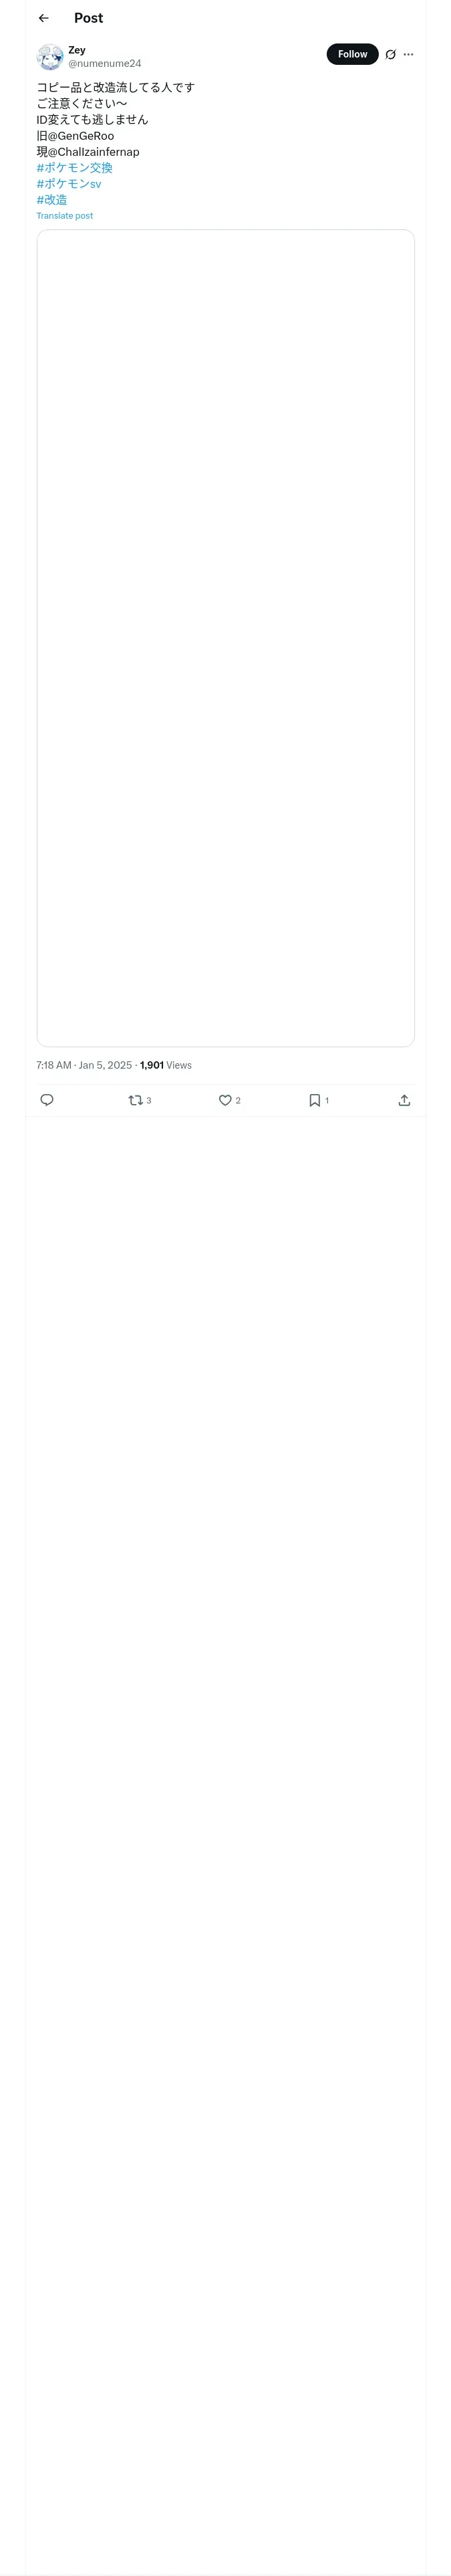Go back using the arrow icon
Image resolution: width=451 pixels, height=2576 pixels.
(x=43, y=18)
